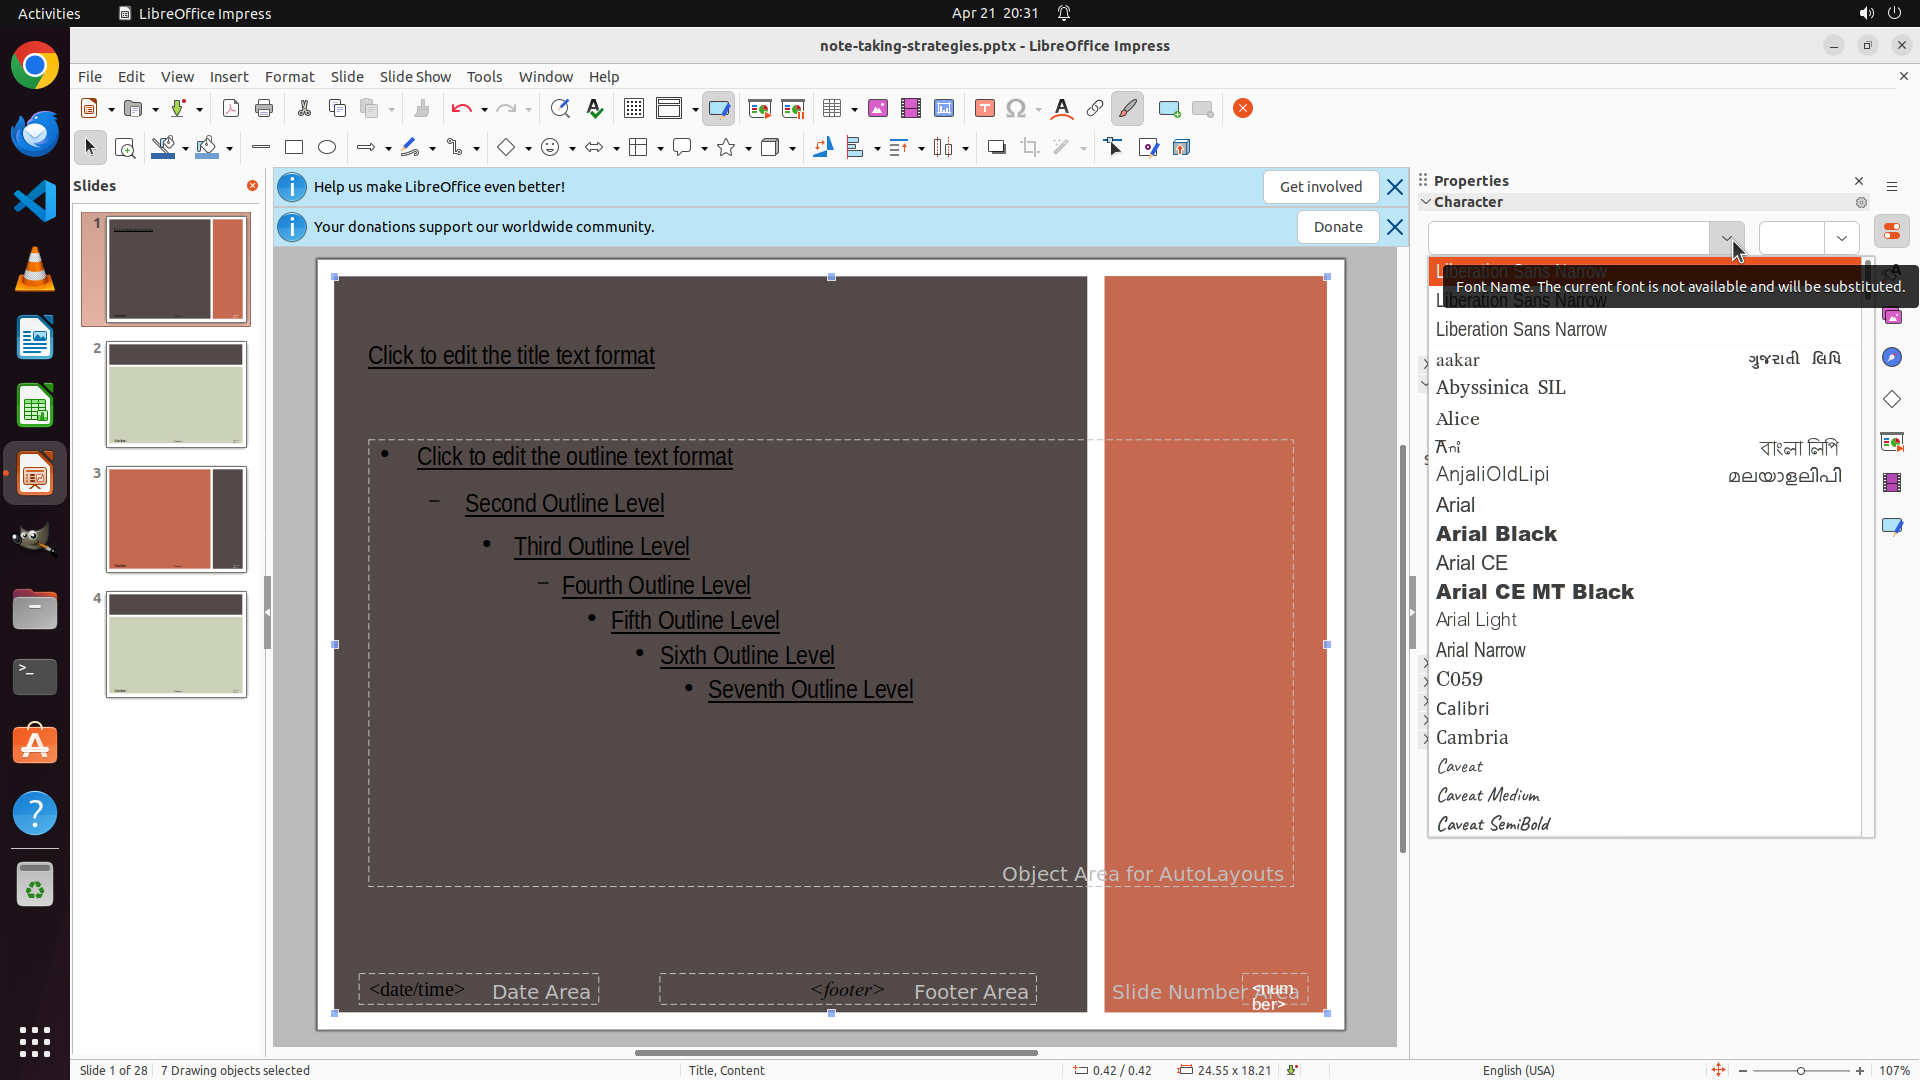Image resolution: width=1920 pixels, height=1080 pixels.
Task: Select Arial Black in font list
Action: tap(1496, 534)
